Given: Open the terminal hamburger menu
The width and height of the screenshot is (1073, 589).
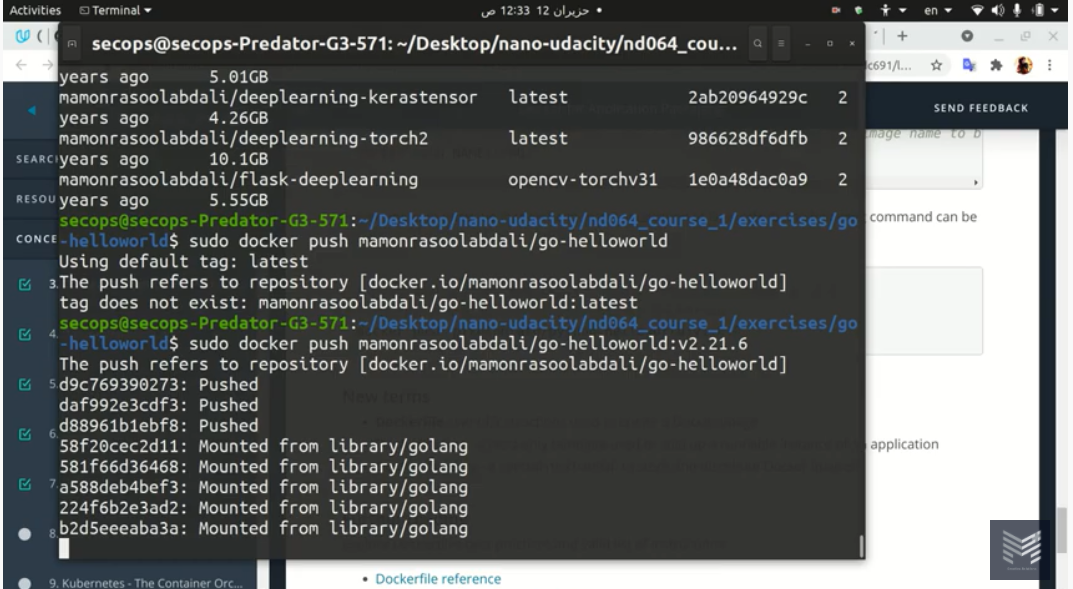Looking at the screenshot, I should (x=781, y=43).
